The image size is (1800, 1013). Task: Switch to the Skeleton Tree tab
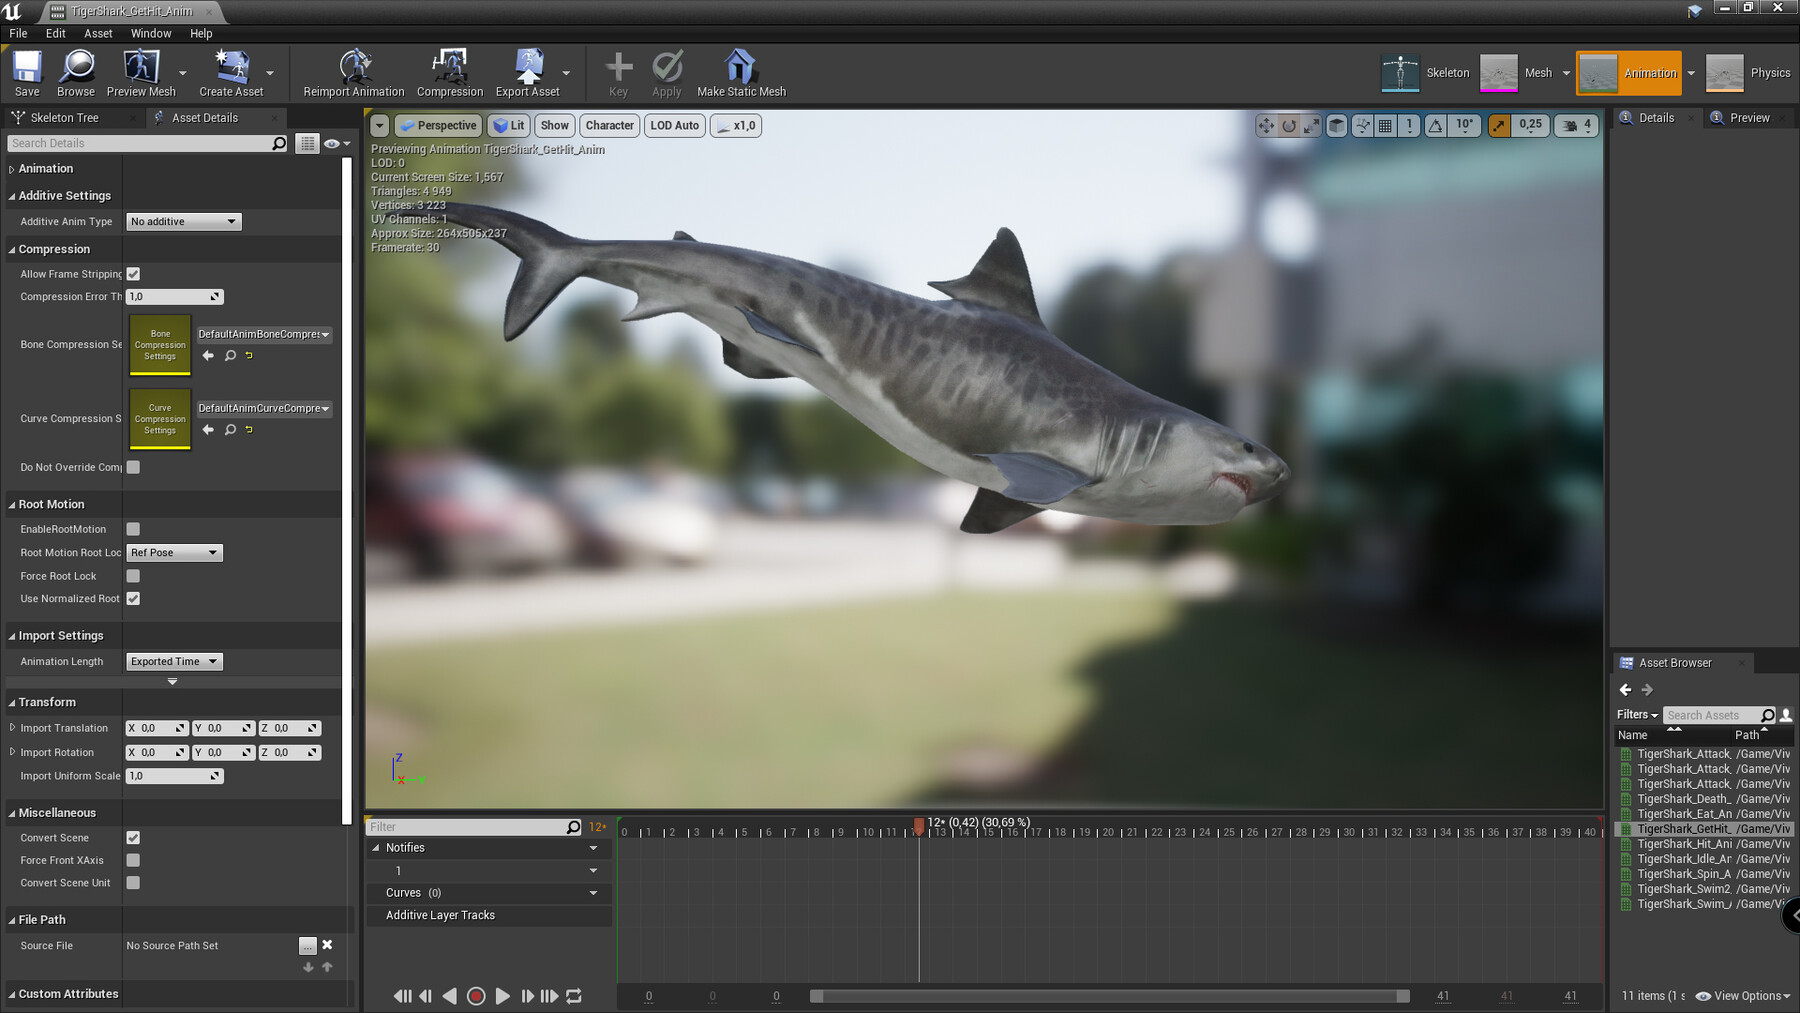point(66,117)
